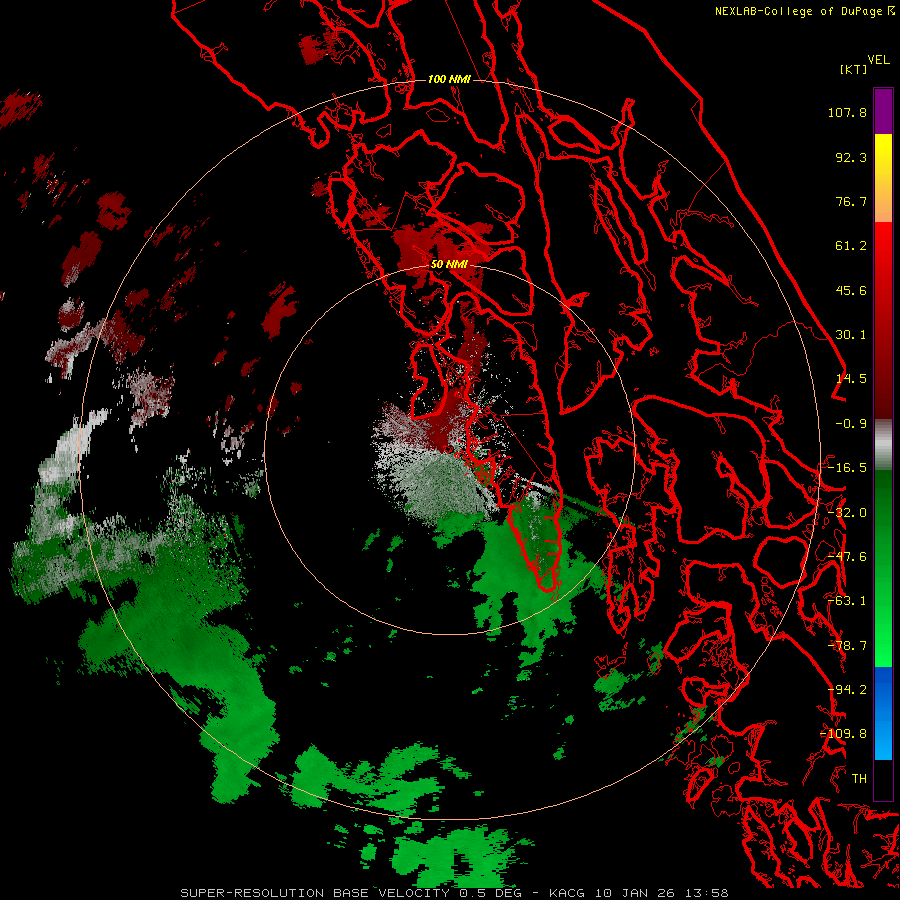Click the -47.6 scale value
The width and height of the screenshot is (900, 900).
(847, 557)
